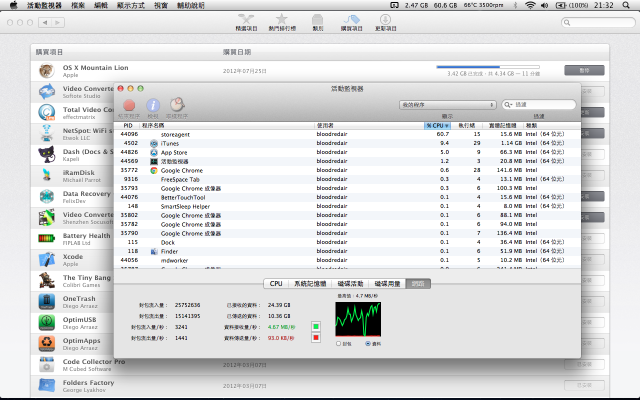Viewport: 640px width, 400px height.
Task: Switch to the 磁碟用量 (Disk Usage) tab
Action: 387,283
